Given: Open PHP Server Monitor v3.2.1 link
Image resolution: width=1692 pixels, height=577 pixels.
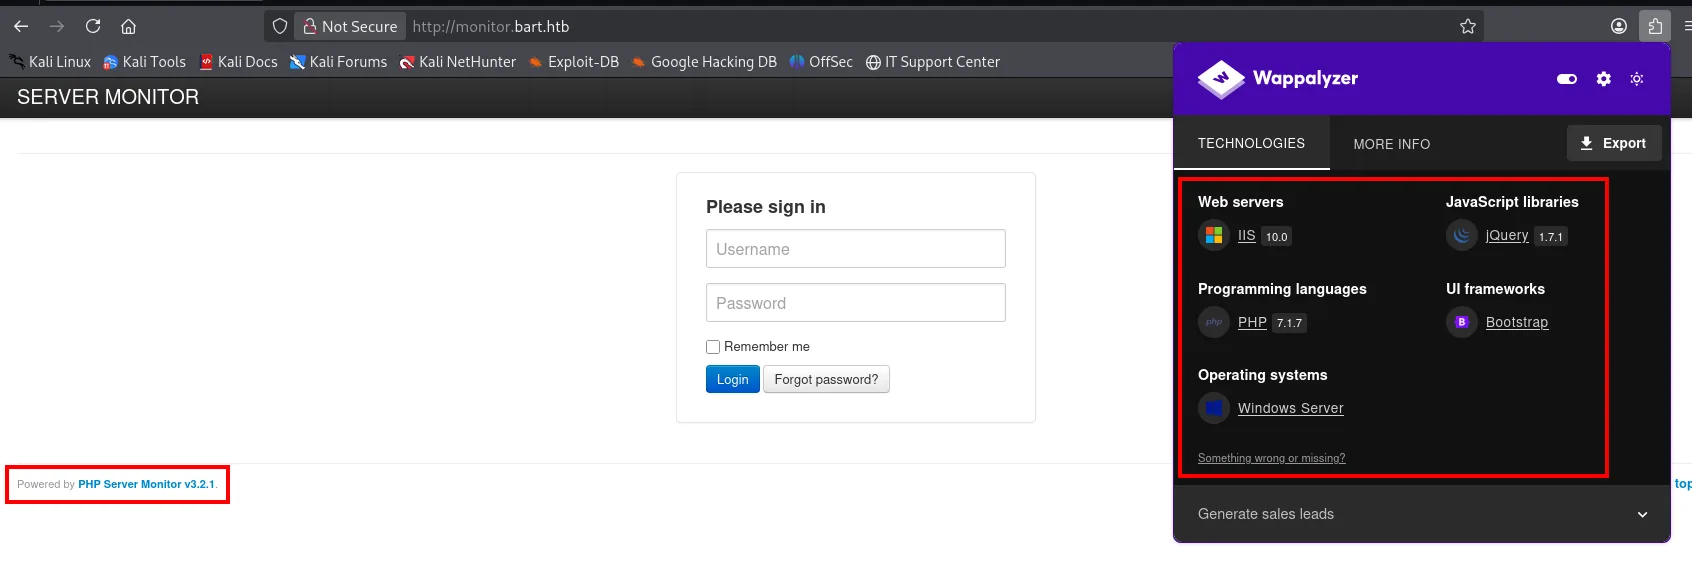Looking at the screenshot, I should [x=147, y=484].
